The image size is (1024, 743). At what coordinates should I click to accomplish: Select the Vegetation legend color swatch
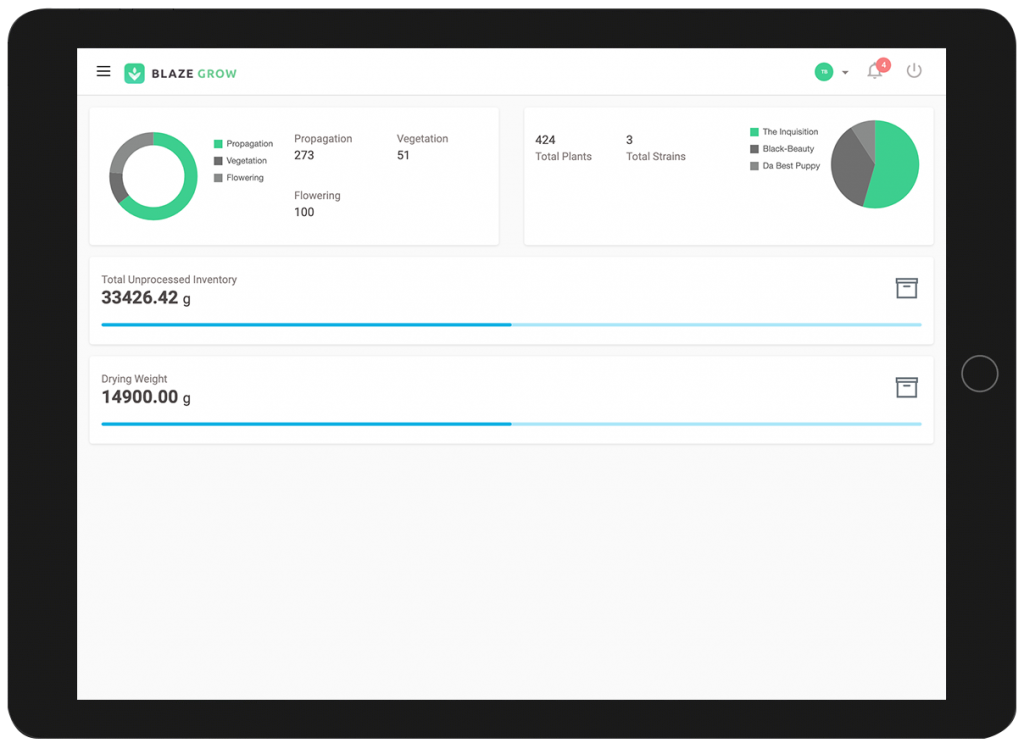click(218, 161)
